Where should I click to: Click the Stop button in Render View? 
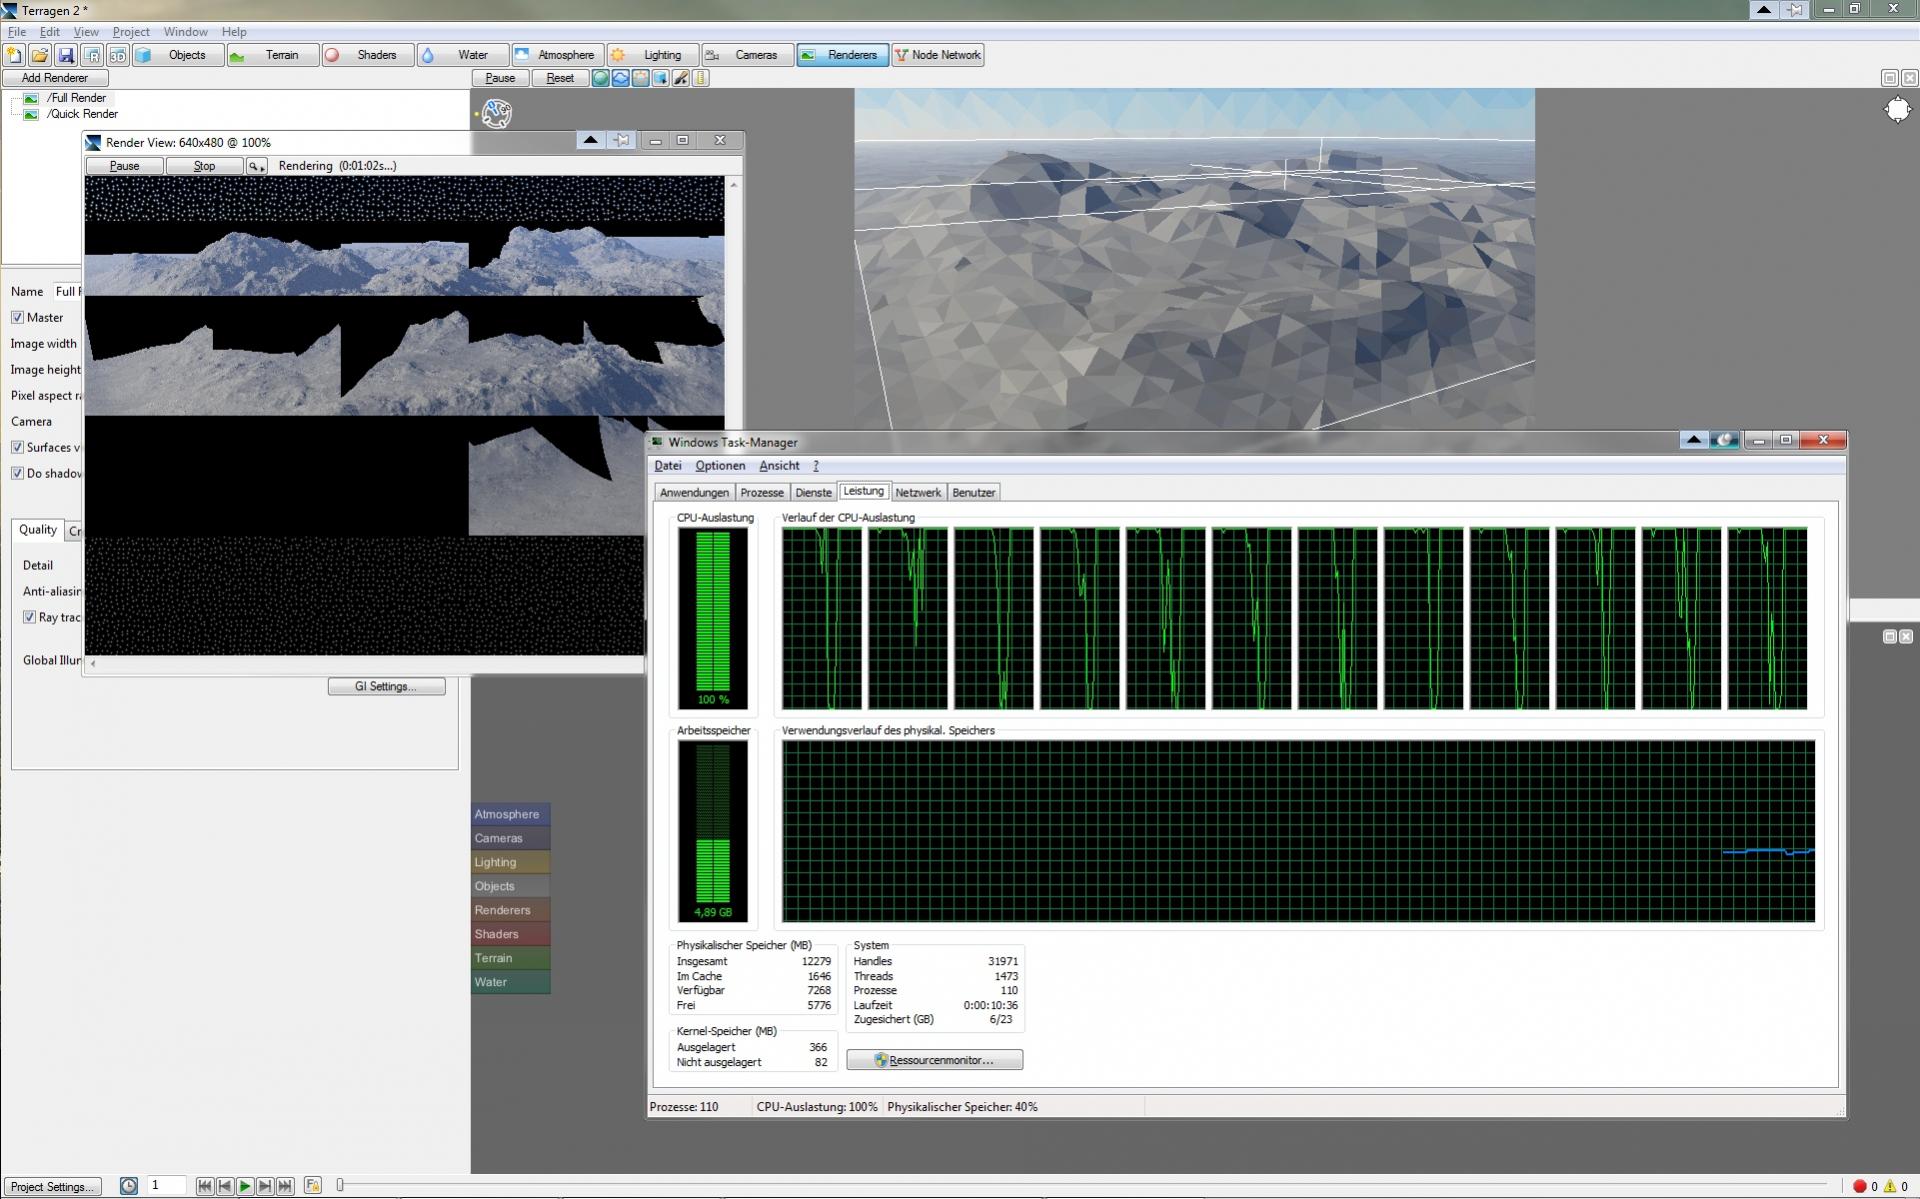pos(204,166)
